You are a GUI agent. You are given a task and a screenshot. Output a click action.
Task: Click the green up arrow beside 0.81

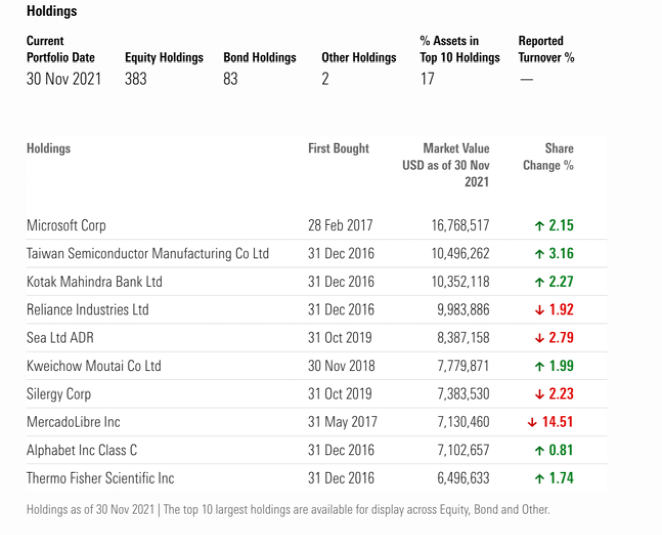(x=539, y=451)
